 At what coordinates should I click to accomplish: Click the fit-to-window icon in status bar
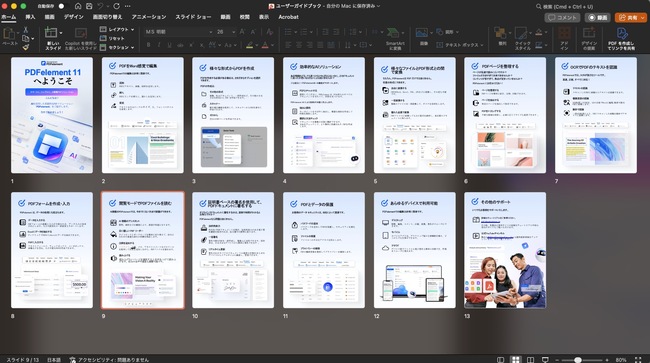638,360
